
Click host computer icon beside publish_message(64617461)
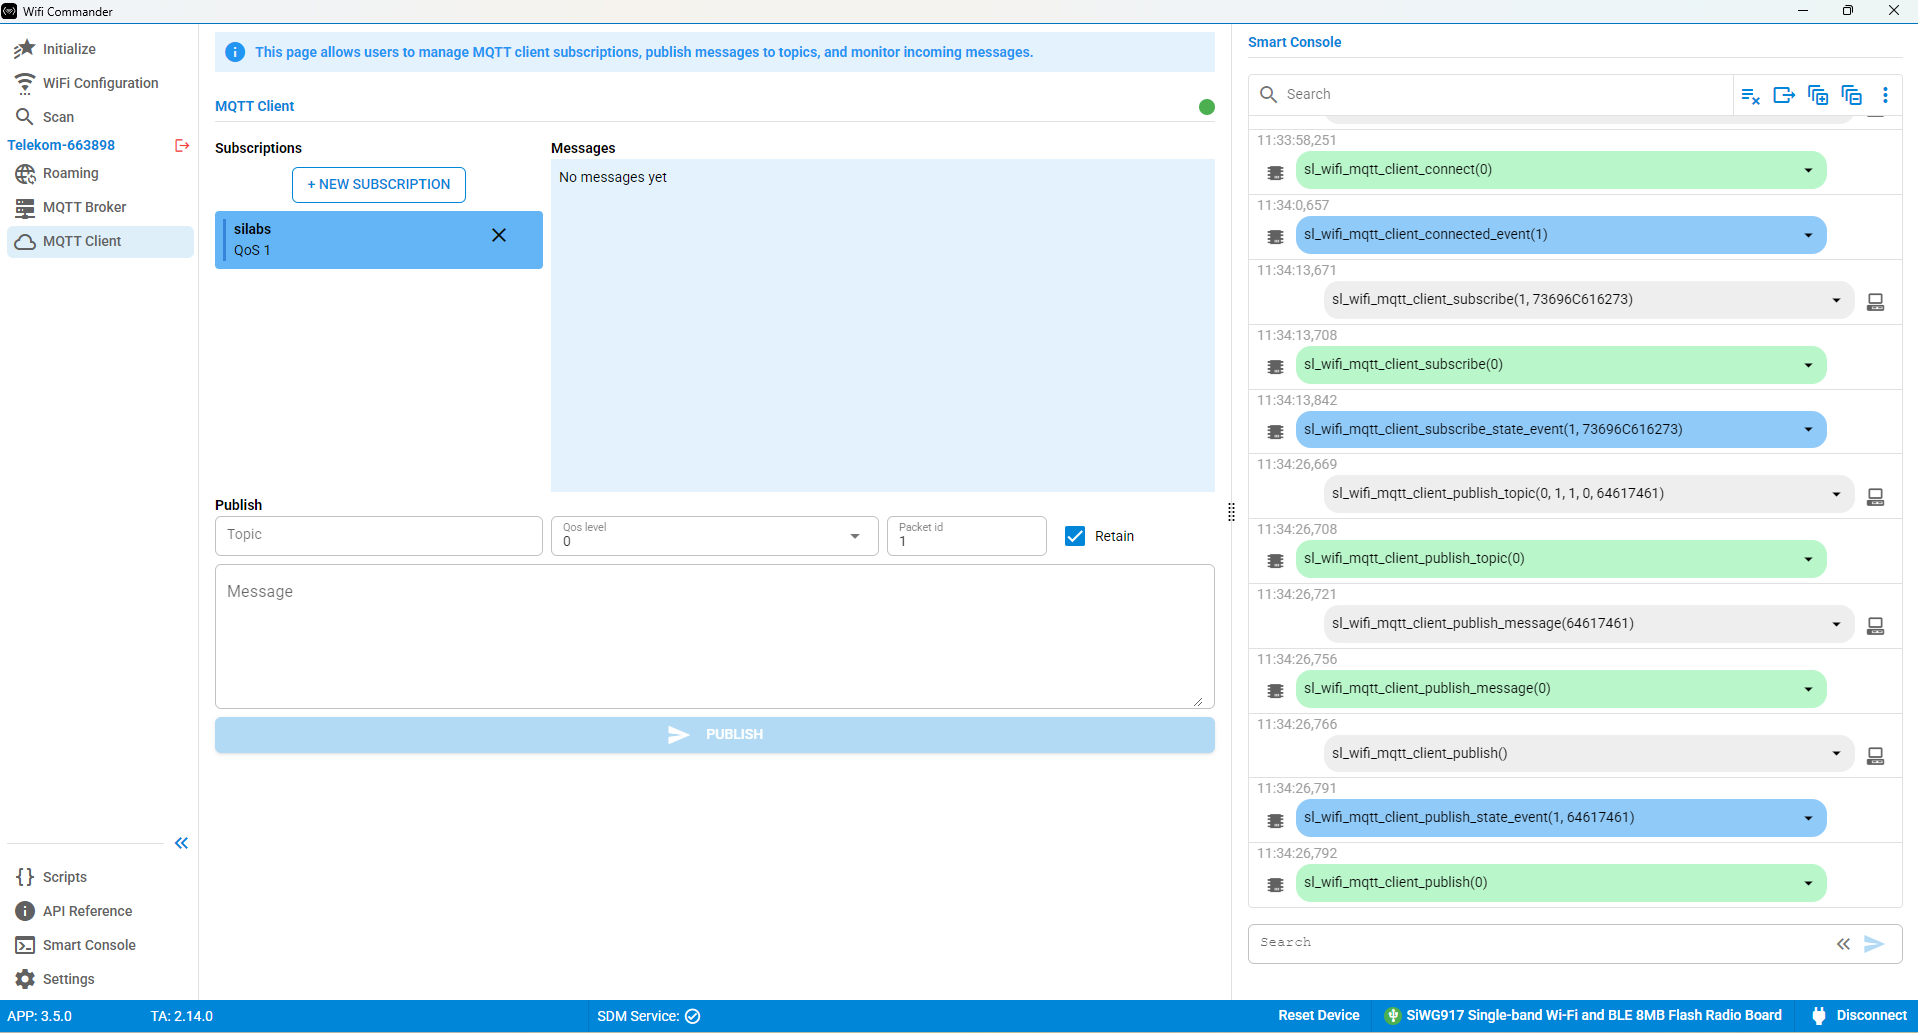(1876, 626)
